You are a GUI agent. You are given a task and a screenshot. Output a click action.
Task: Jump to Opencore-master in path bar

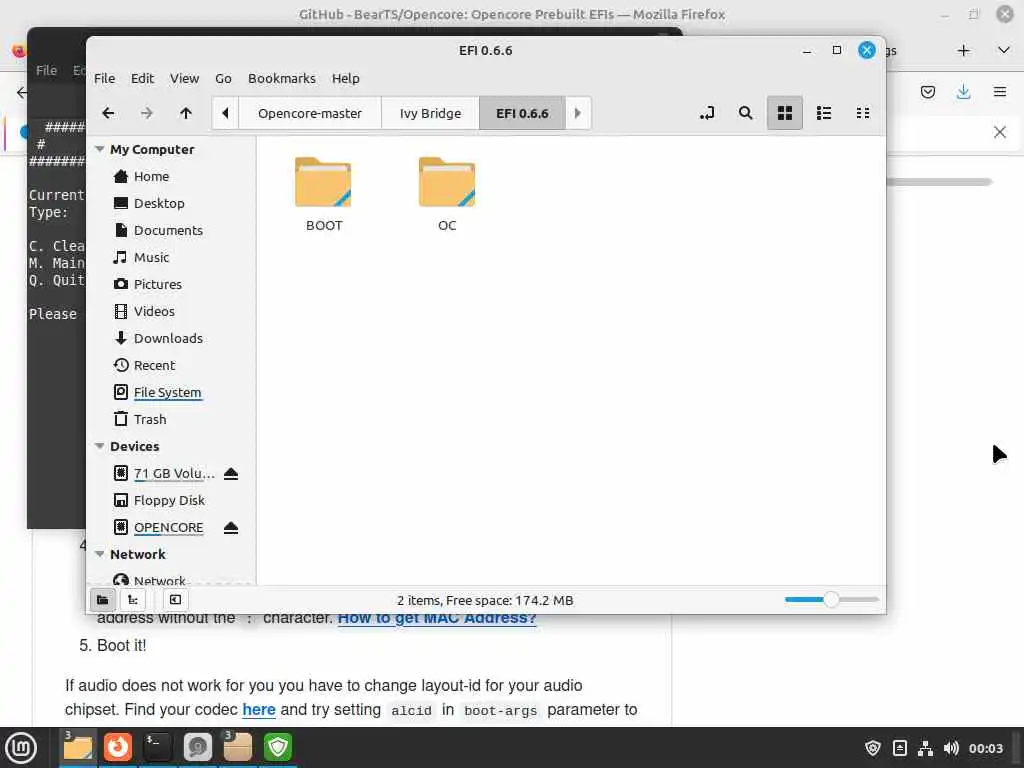(x=310, y=113)
